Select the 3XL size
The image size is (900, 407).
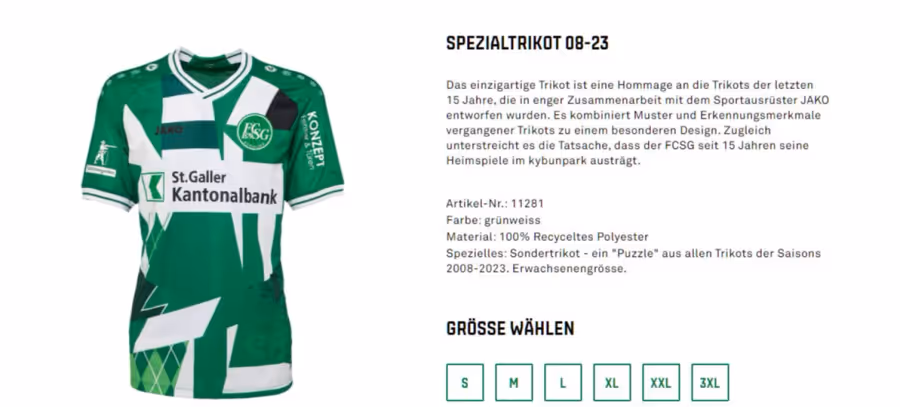(x=710, y=382)
